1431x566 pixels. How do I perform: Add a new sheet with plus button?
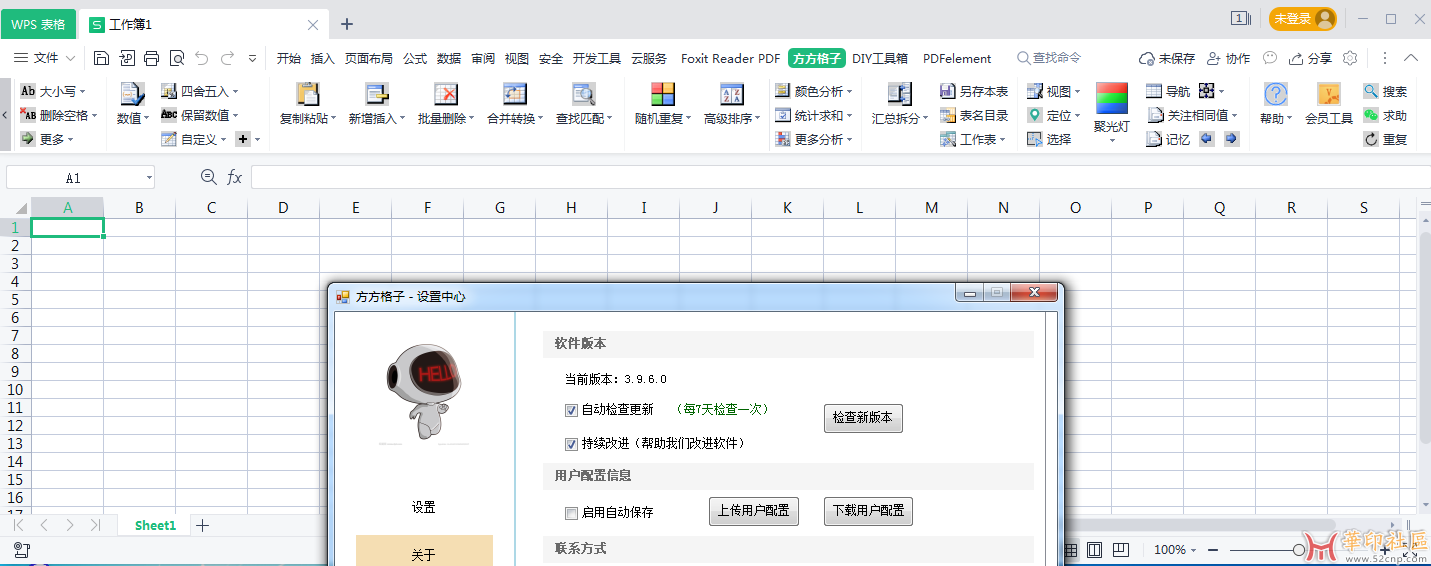coord(203,525)
